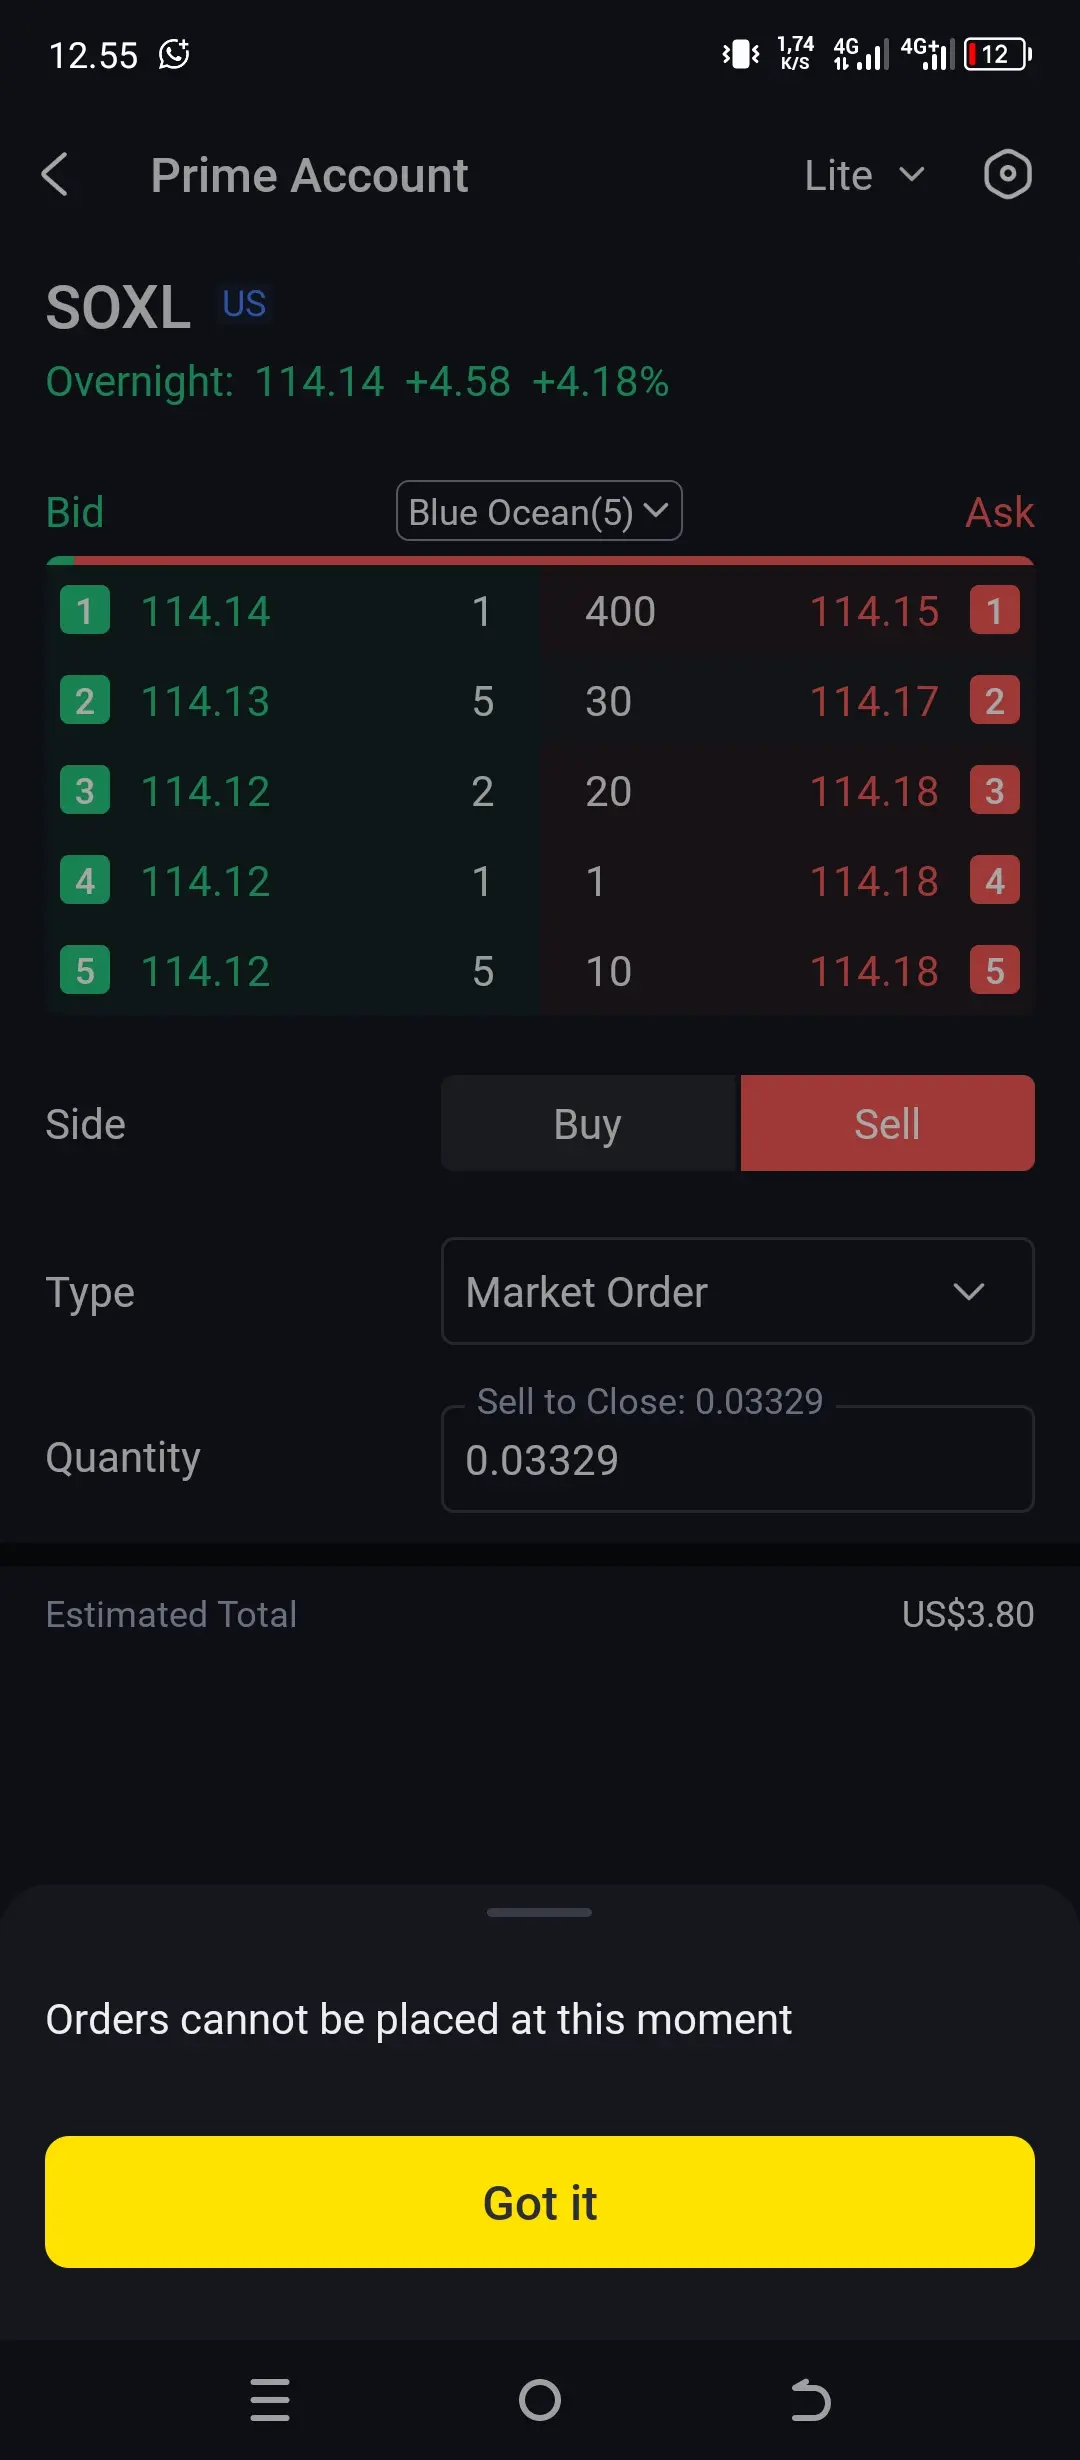
Task: Tap the SOXL ticker symbol
Action: (119, 307)
